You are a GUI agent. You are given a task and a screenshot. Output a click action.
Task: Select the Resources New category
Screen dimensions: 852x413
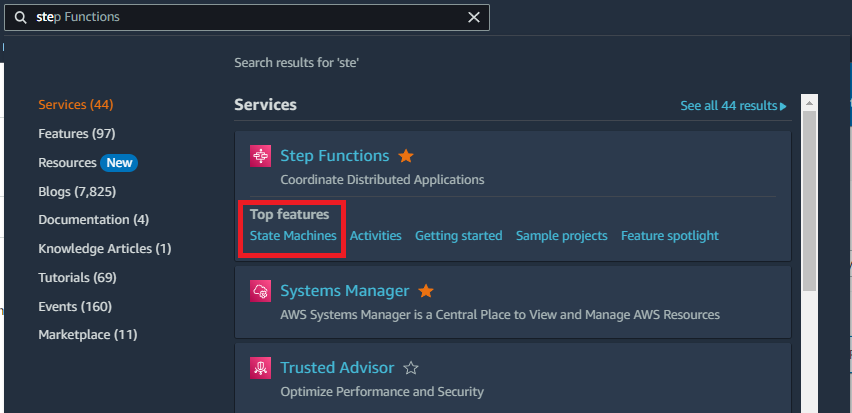click(x=88, y=162)
